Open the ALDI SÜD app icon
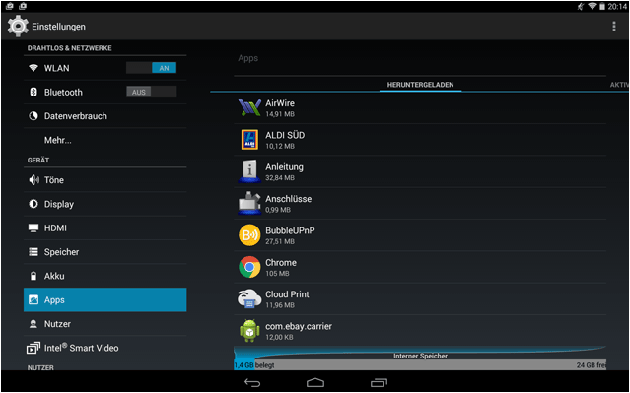 point(250,139)
